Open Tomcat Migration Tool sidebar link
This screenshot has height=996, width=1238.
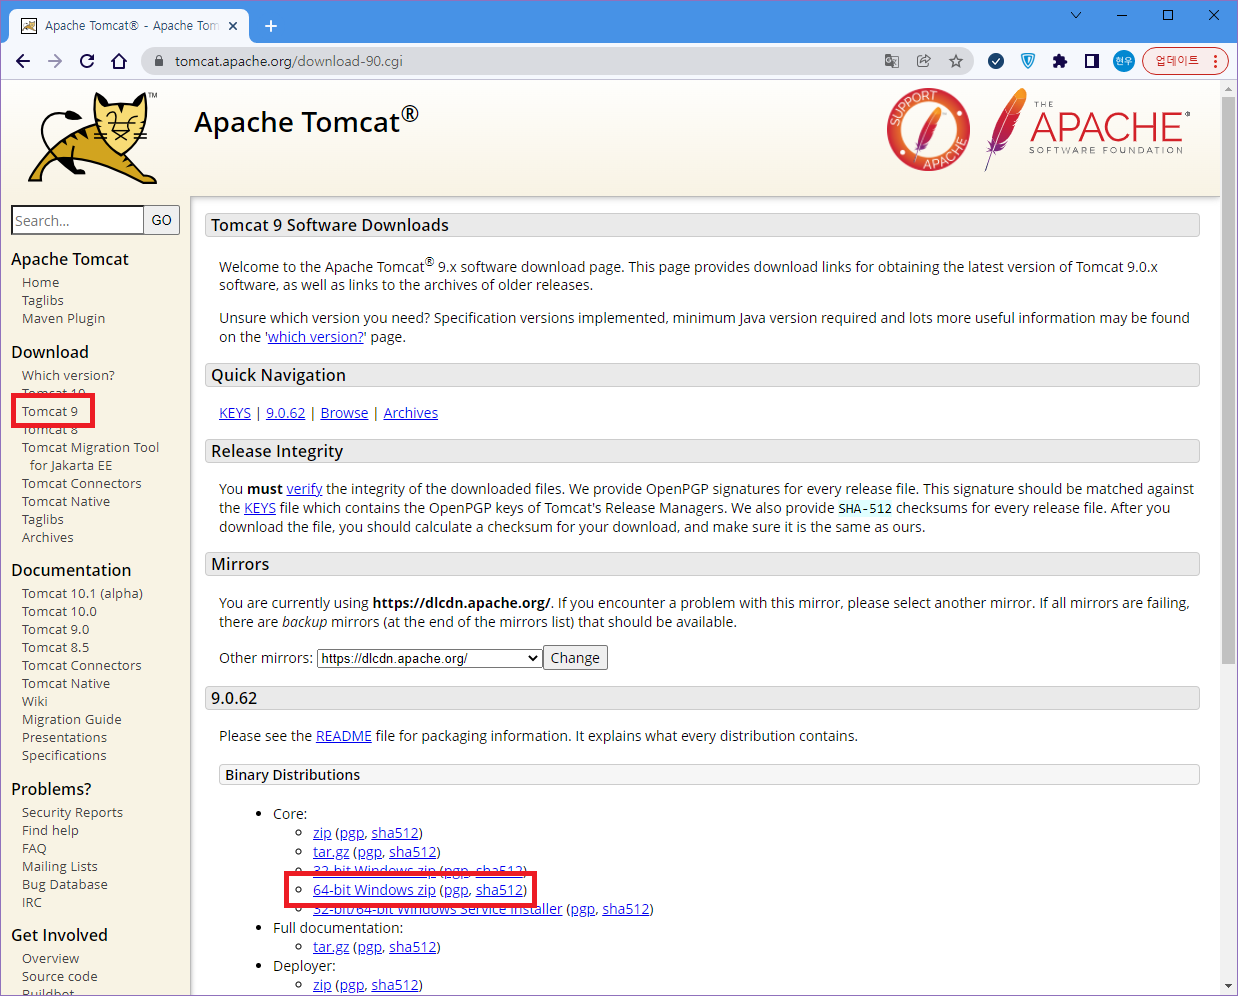(91, 456)
